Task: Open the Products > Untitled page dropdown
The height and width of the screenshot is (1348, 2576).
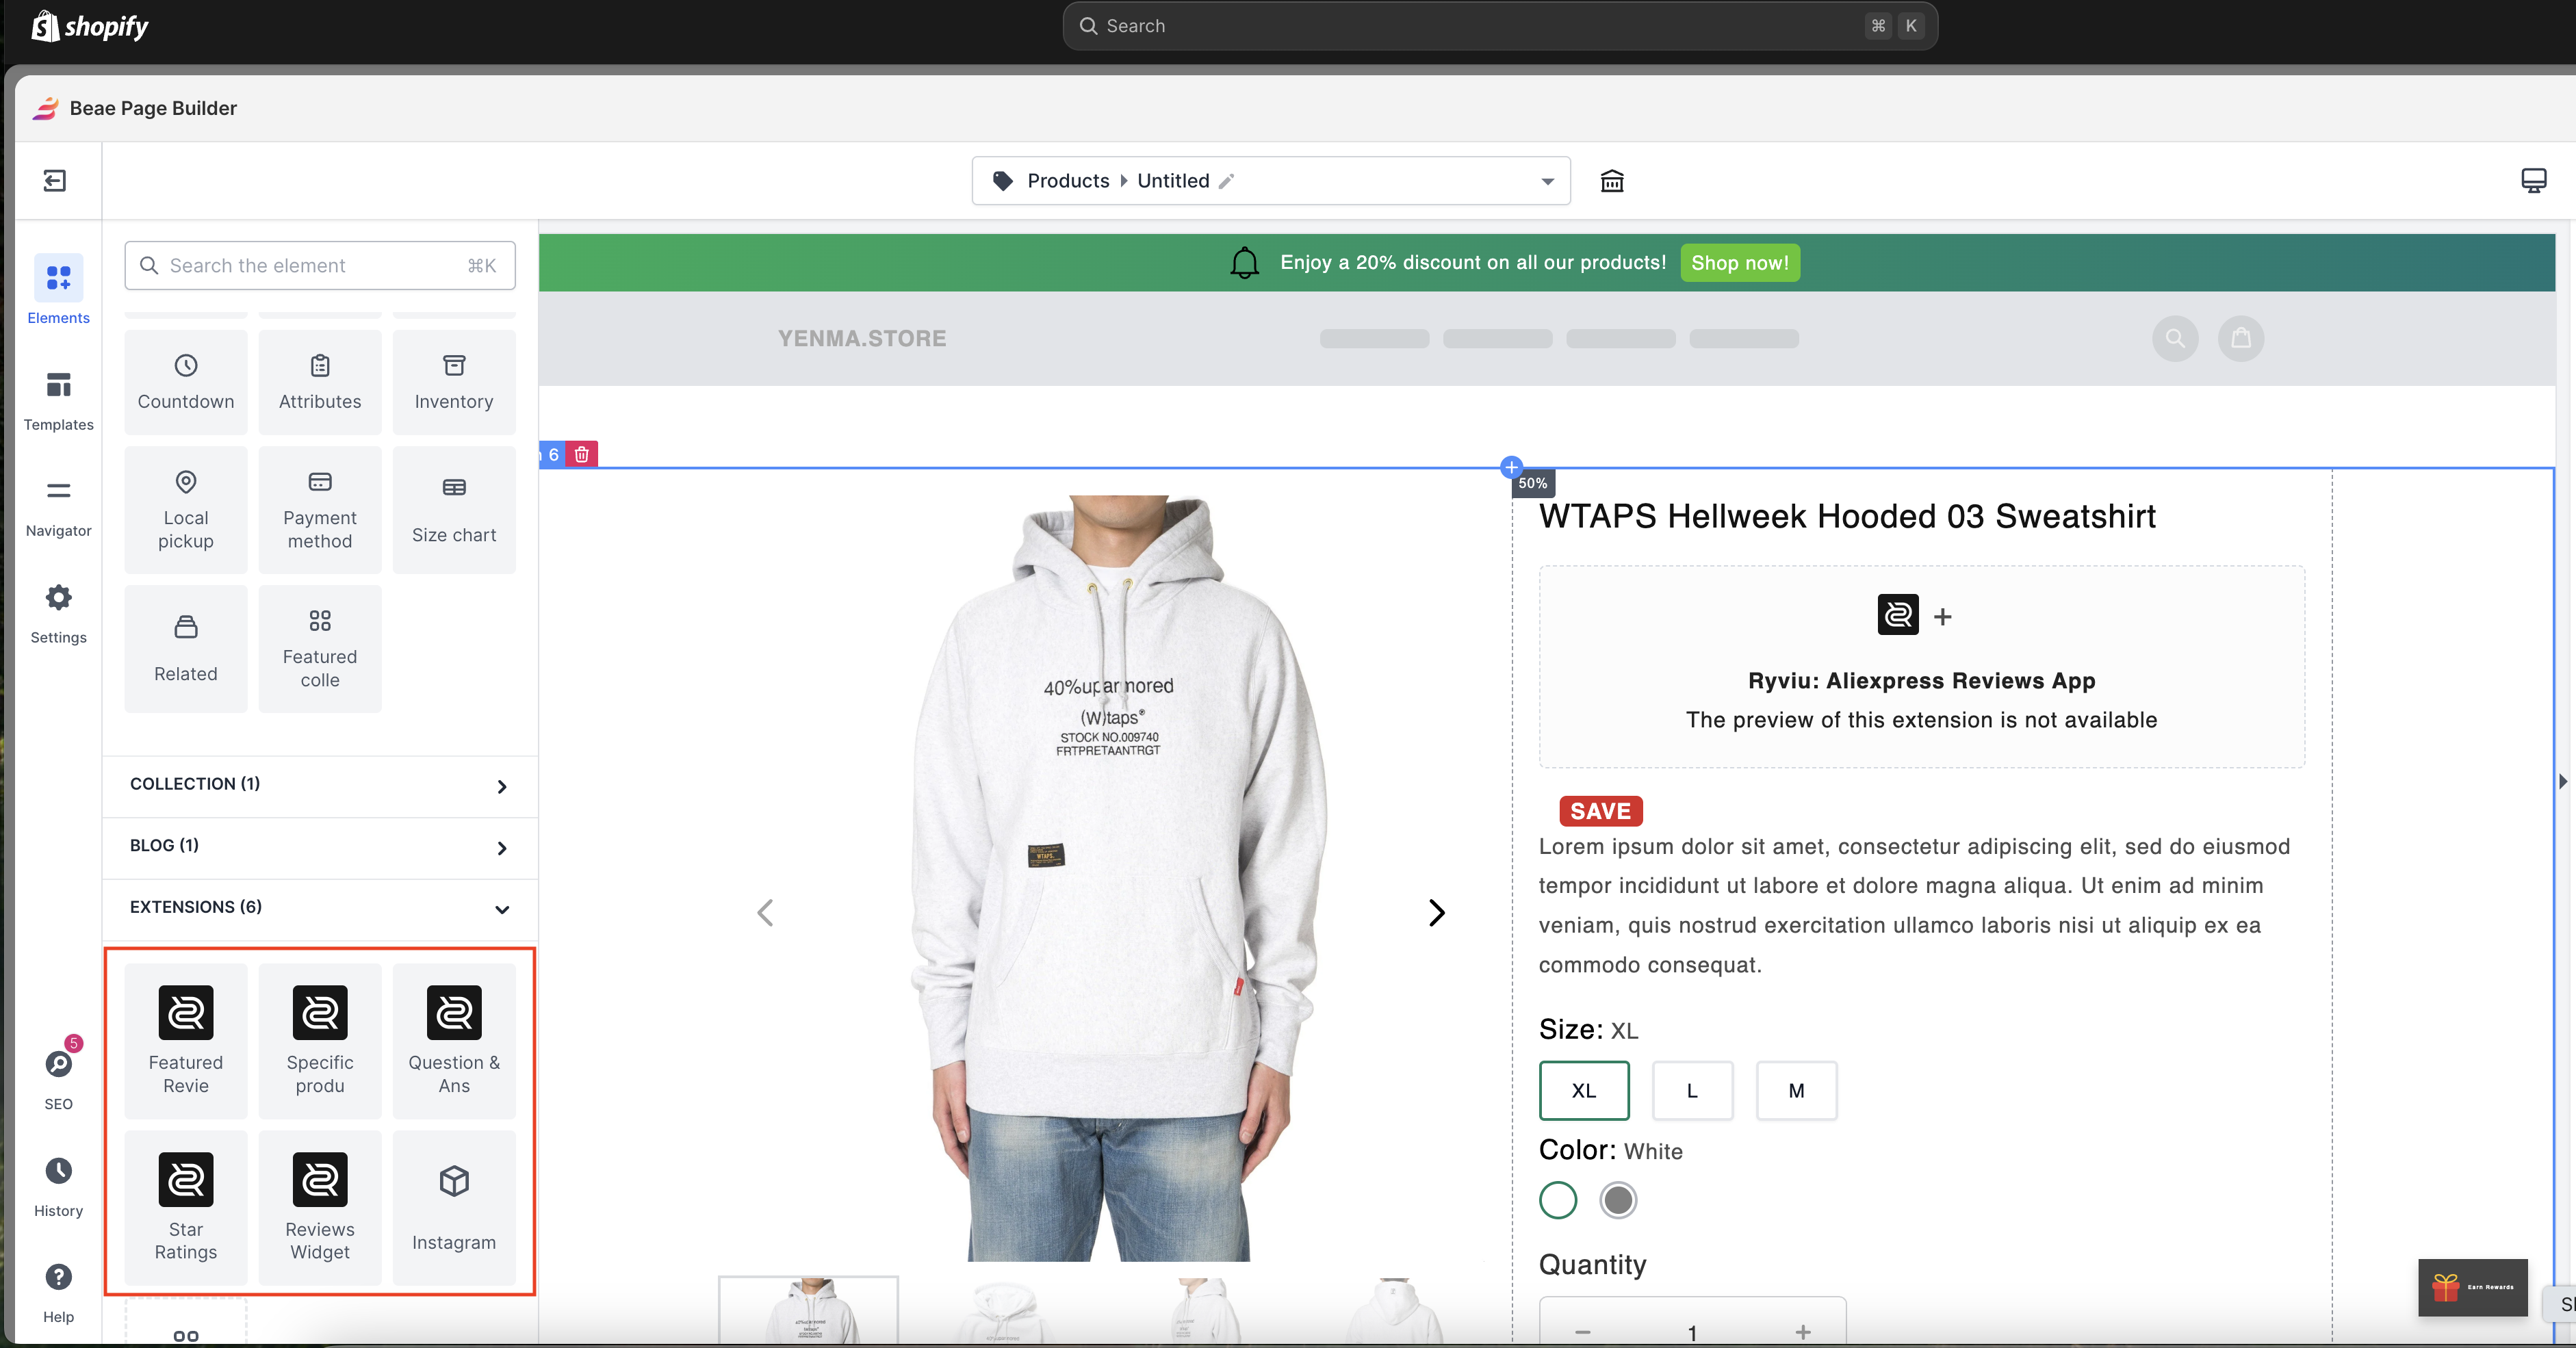Action: 1271,181
